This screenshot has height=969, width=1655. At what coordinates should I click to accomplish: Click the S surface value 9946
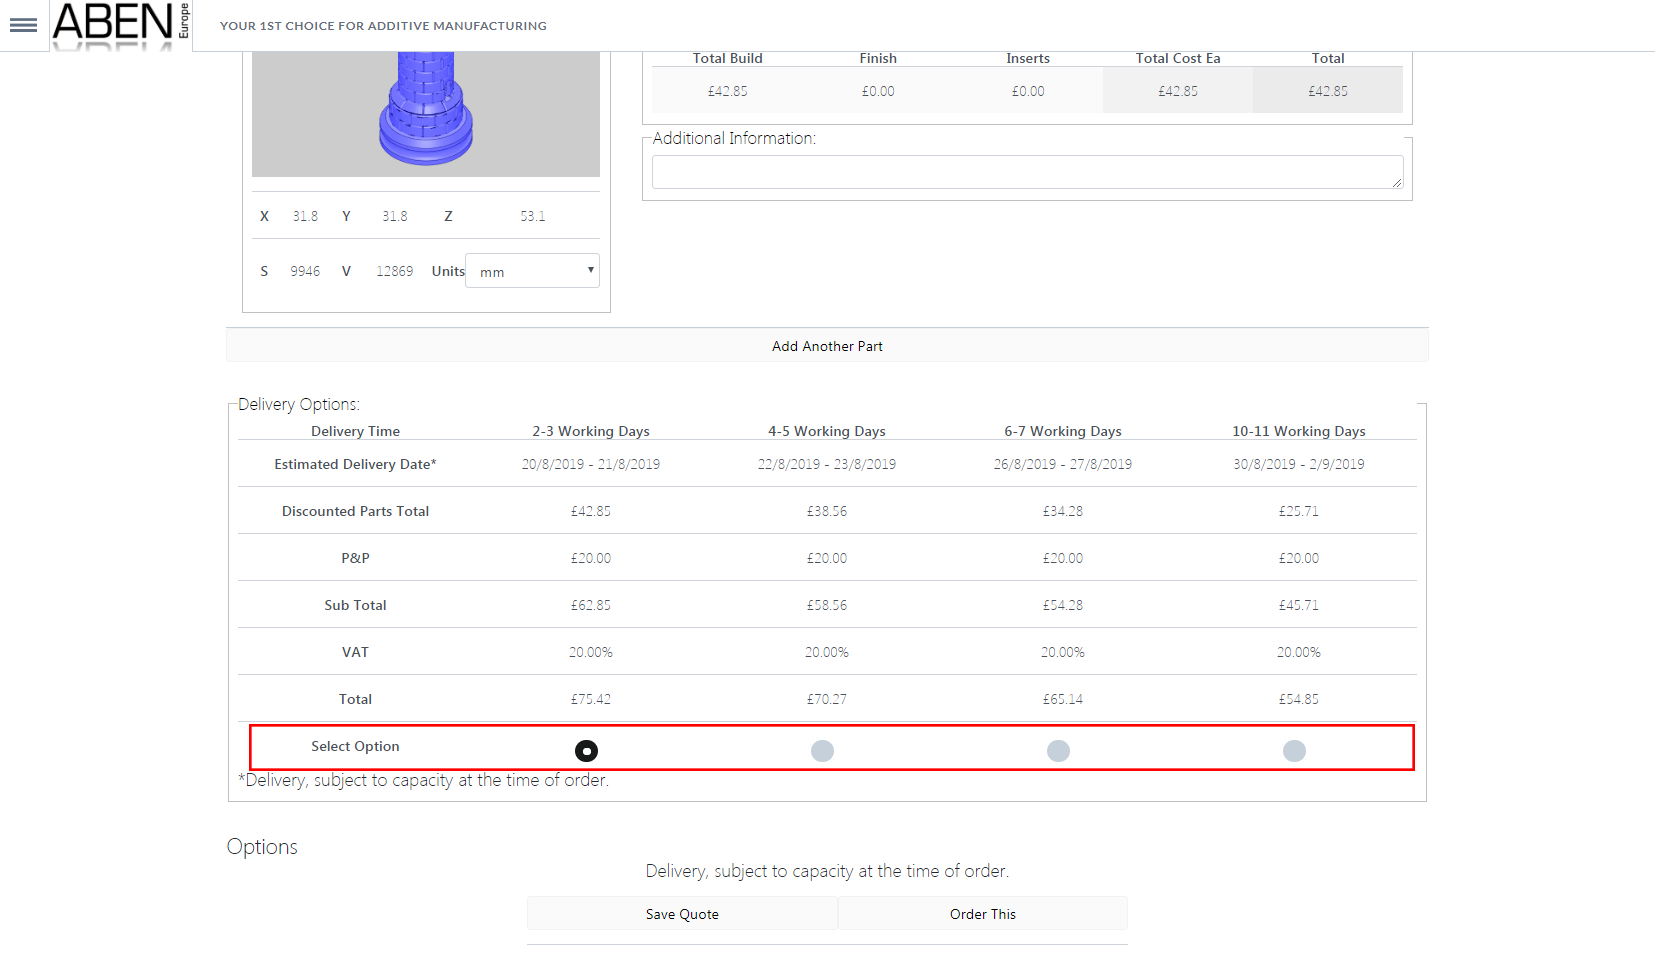coord(305,271)
